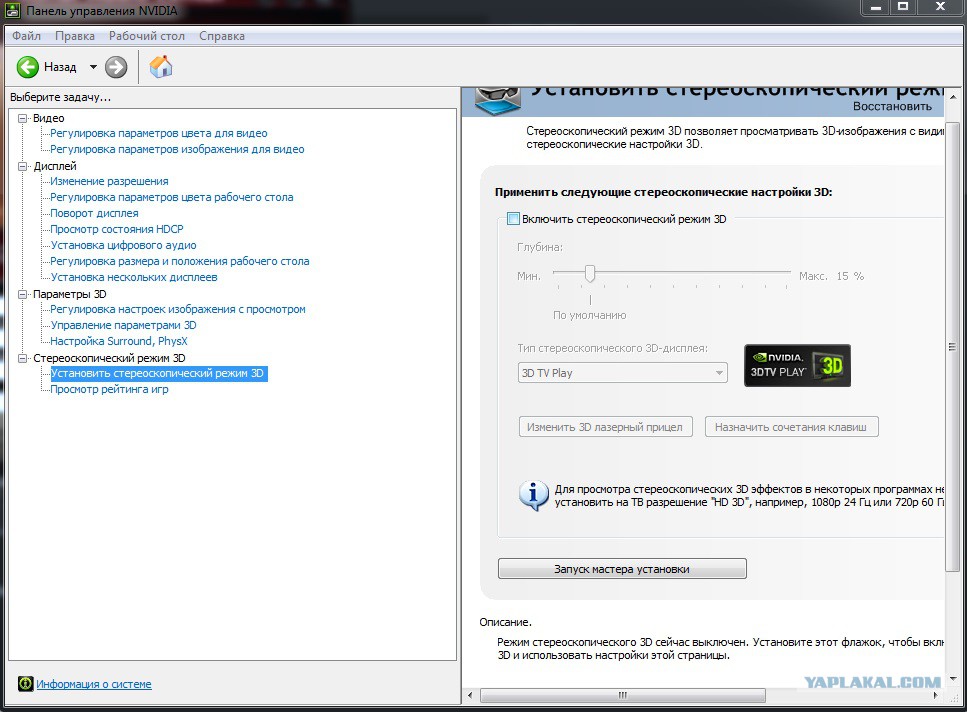
Task: Click the info bubble icon
Action: 533,495
